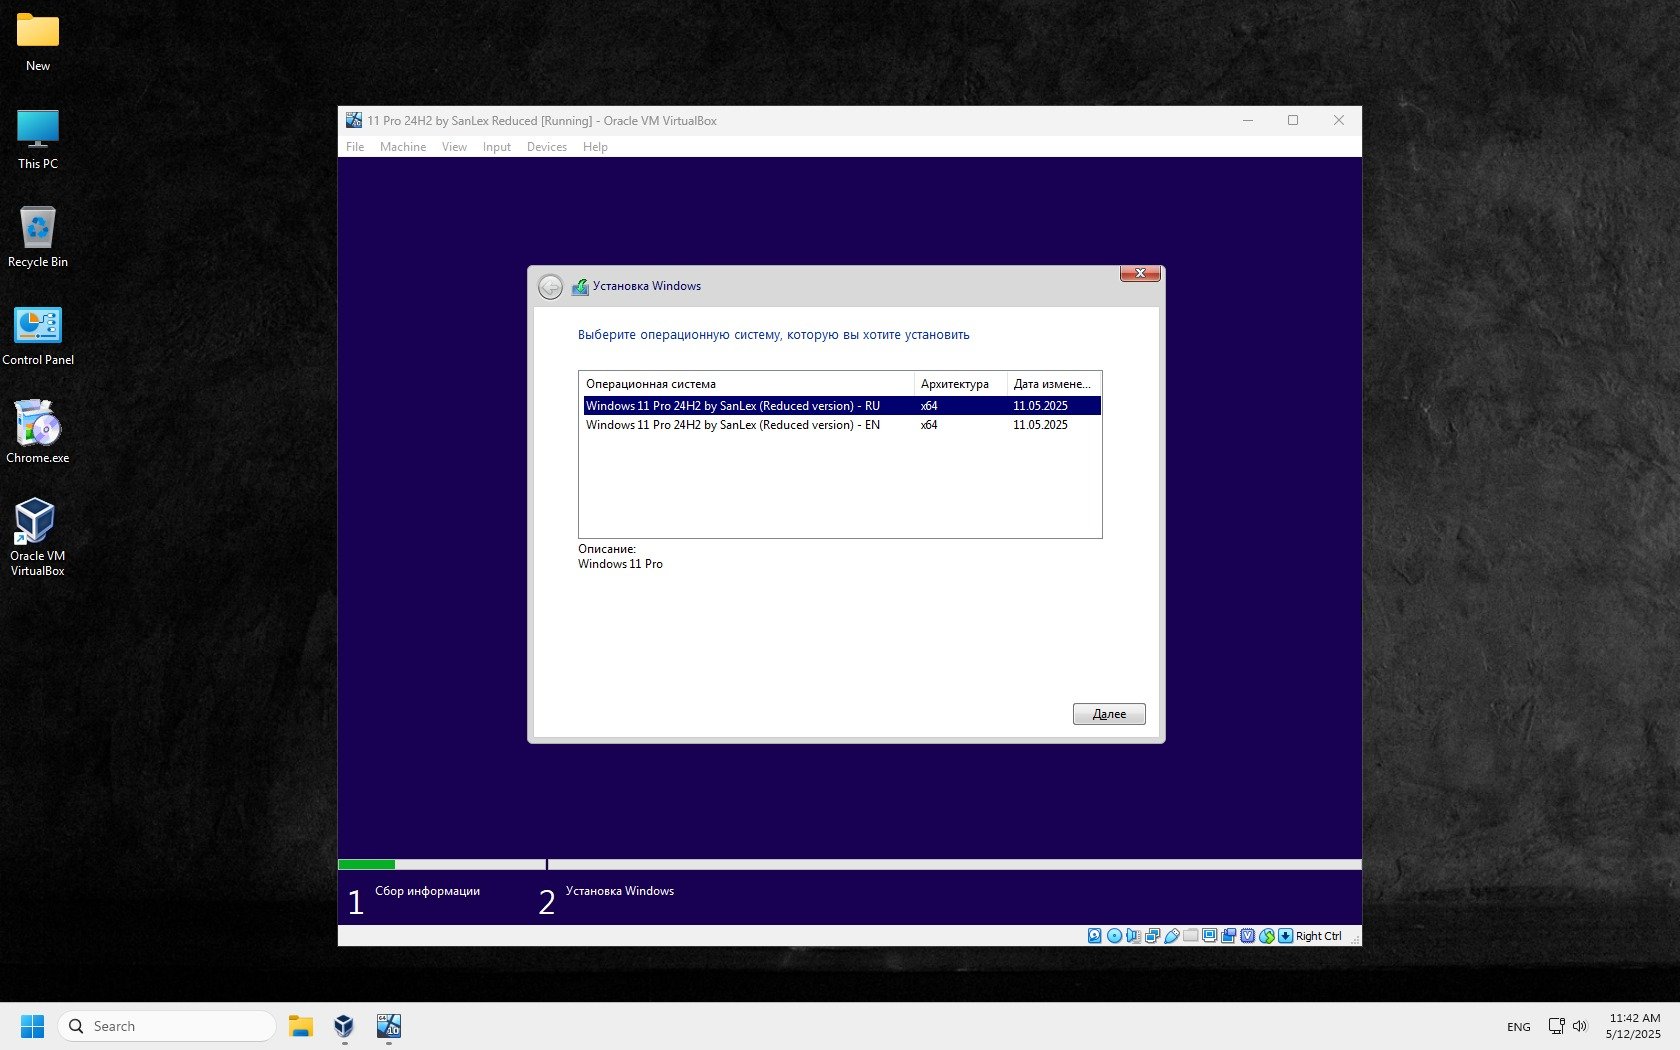Click the display settings status icon
The height and width of the screenshot is (1050, 1680).
tap(1210, 936)
